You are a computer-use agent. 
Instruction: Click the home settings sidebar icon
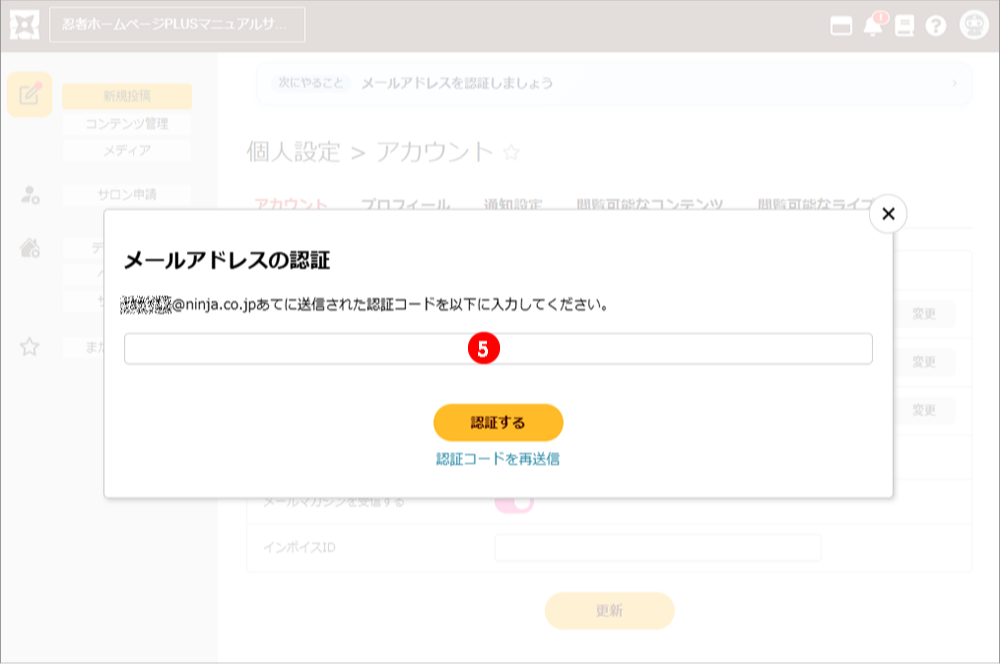tap(29, 247)
